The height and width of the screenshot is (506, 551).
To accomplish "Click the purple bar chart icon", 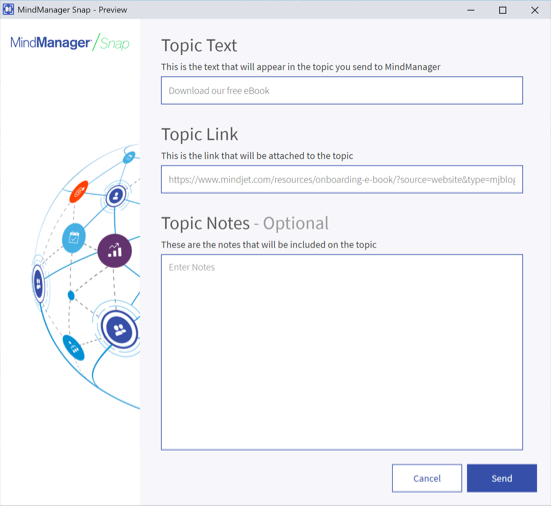I will pos(115,251).
